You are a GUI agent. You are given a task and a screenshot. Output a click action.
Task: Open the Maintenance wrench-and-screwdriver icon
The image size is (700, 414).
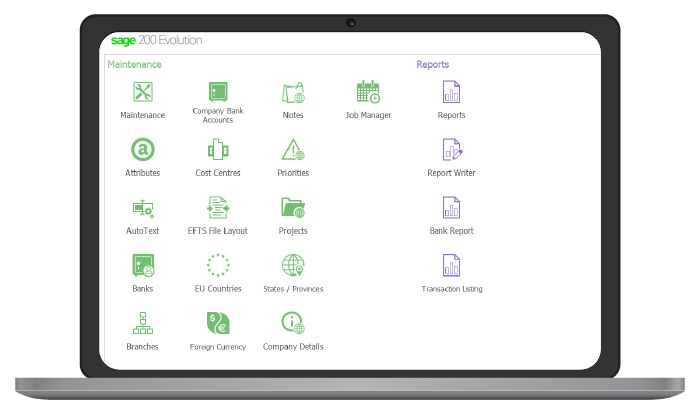point(143,92)
